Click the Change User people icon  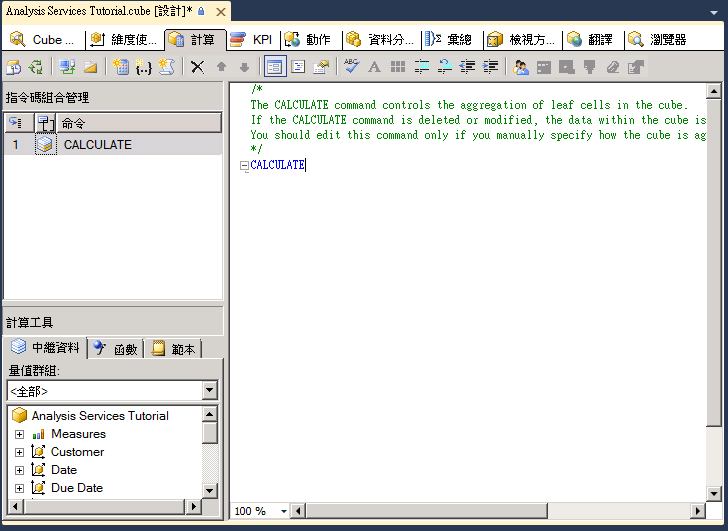[x=521, y=67]
